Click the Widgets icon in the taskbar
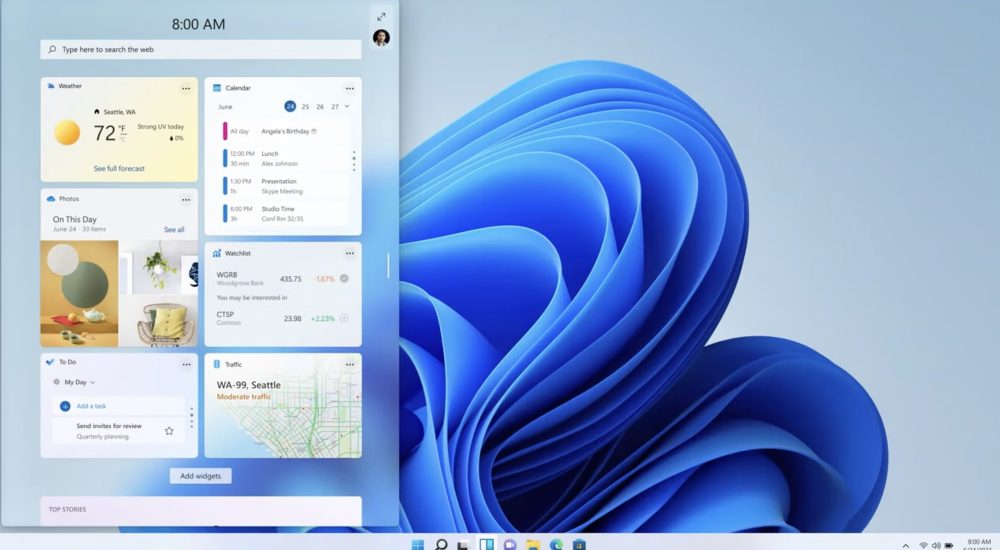1000x550 pixels. click(x=486, y=545)
